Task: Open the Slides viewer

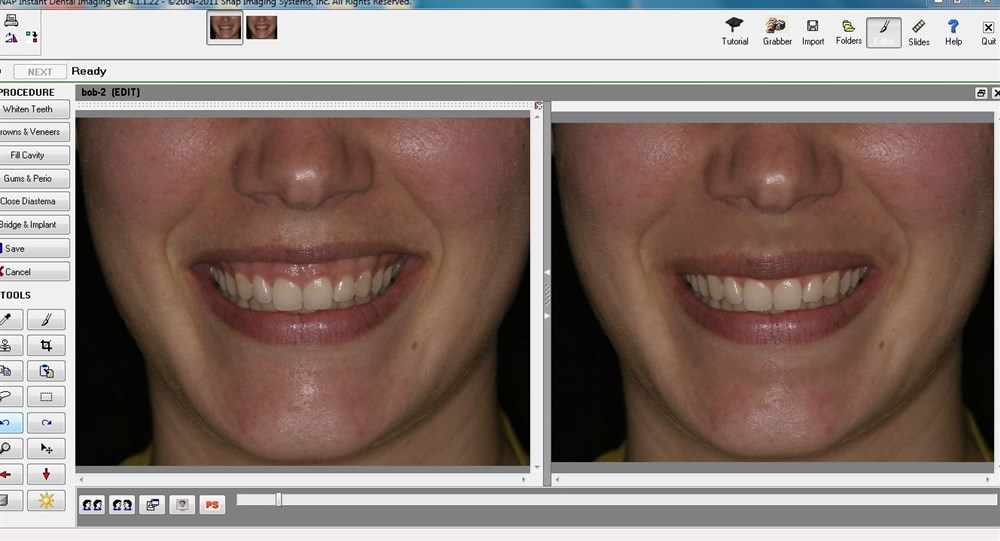Action: (918, 32)
